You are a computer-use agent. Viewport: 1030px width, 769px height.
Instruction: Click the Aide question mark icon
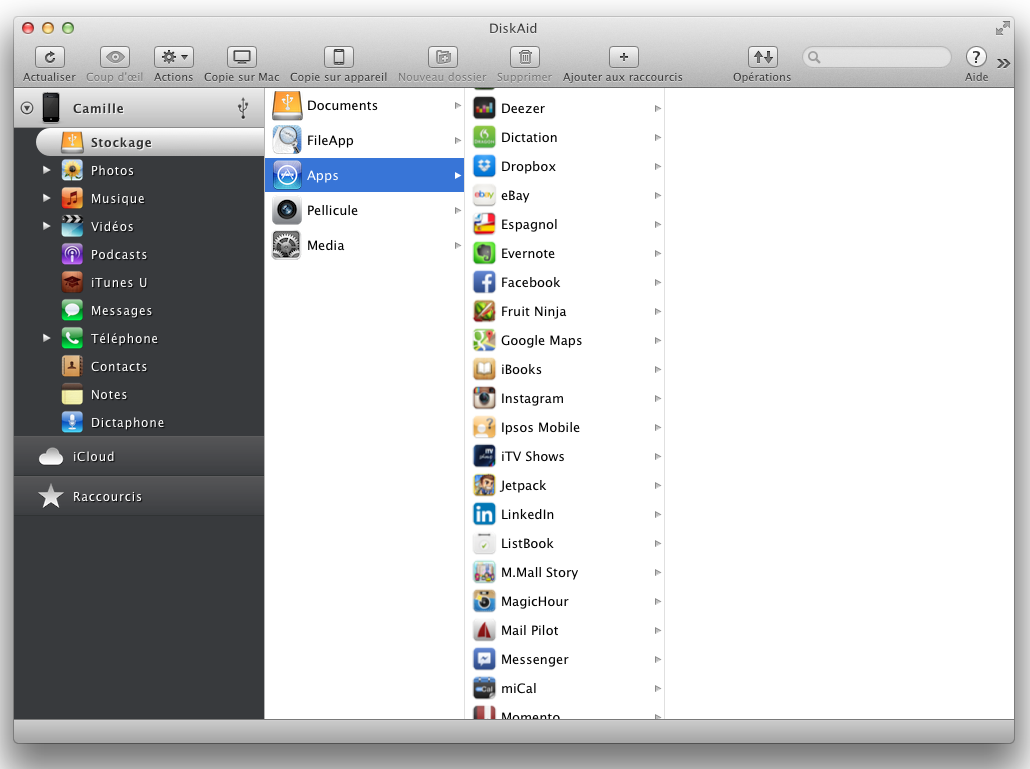[x=976, y=58]
